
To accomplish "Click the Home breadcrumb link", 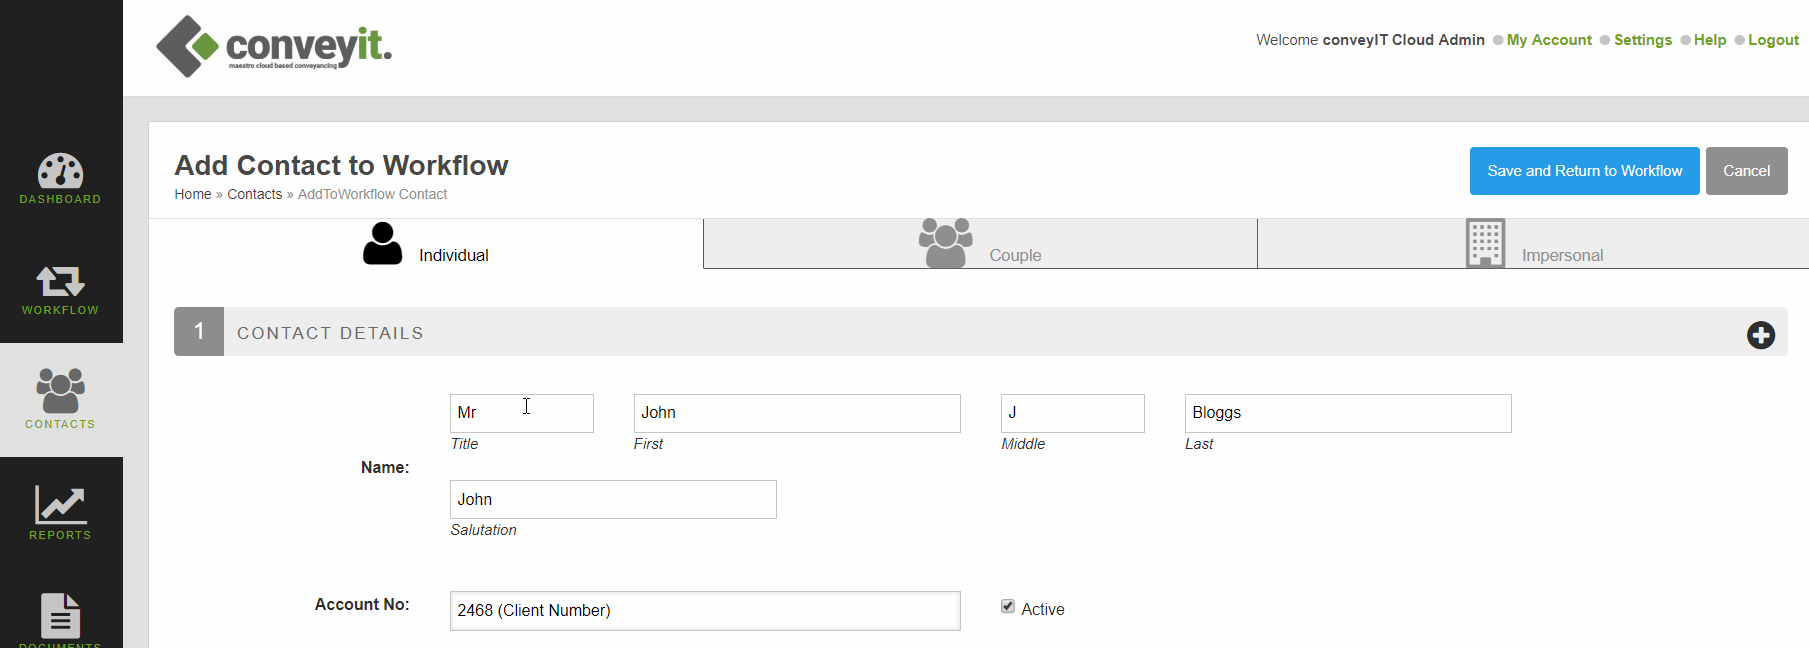I will tap(193, 194).
